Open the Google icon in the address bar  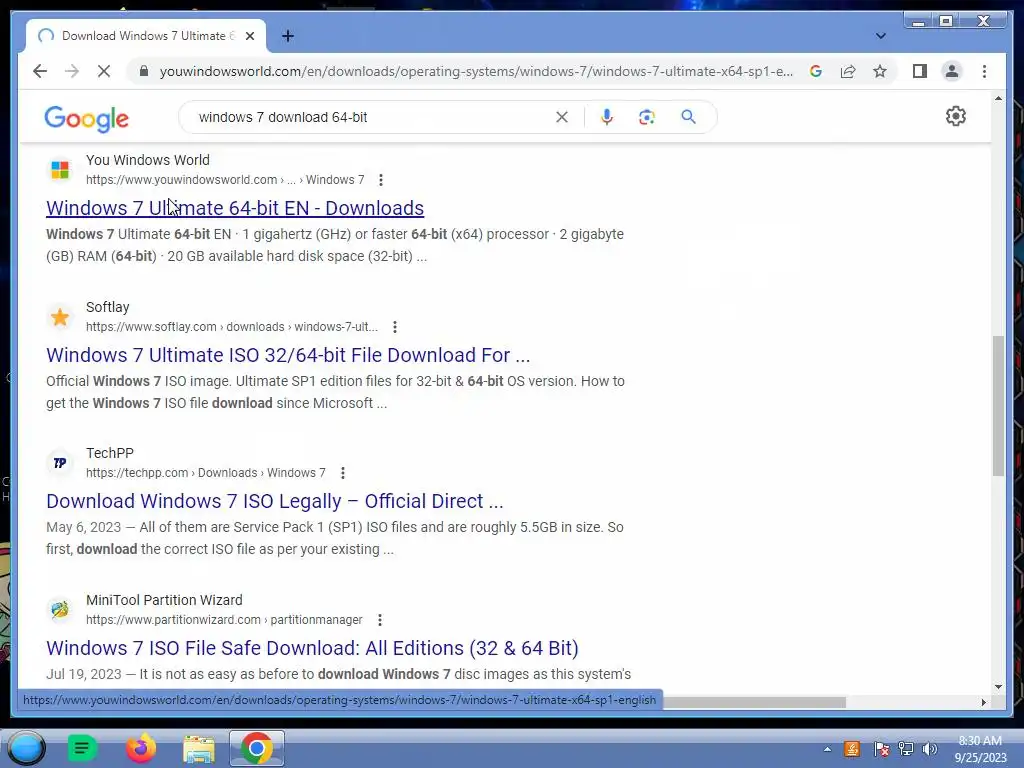[816, 71]
